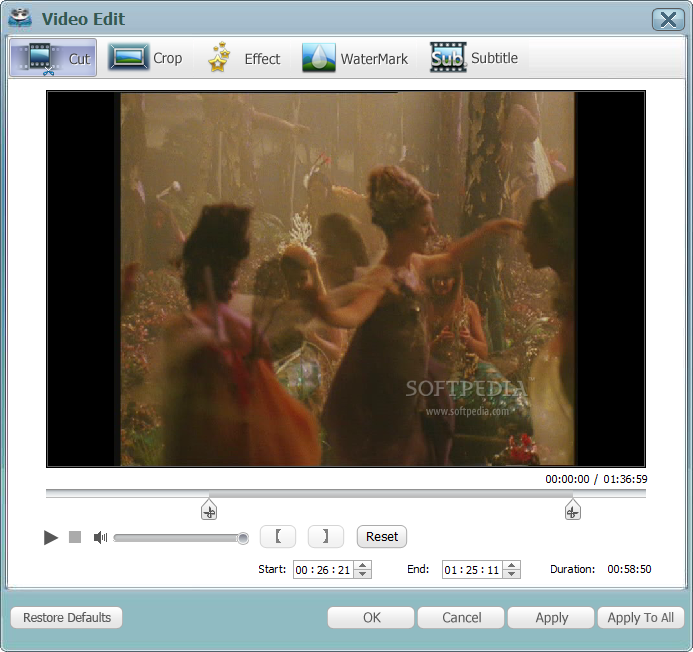
Task: Open the Effect tab
Action: point(244,58)
